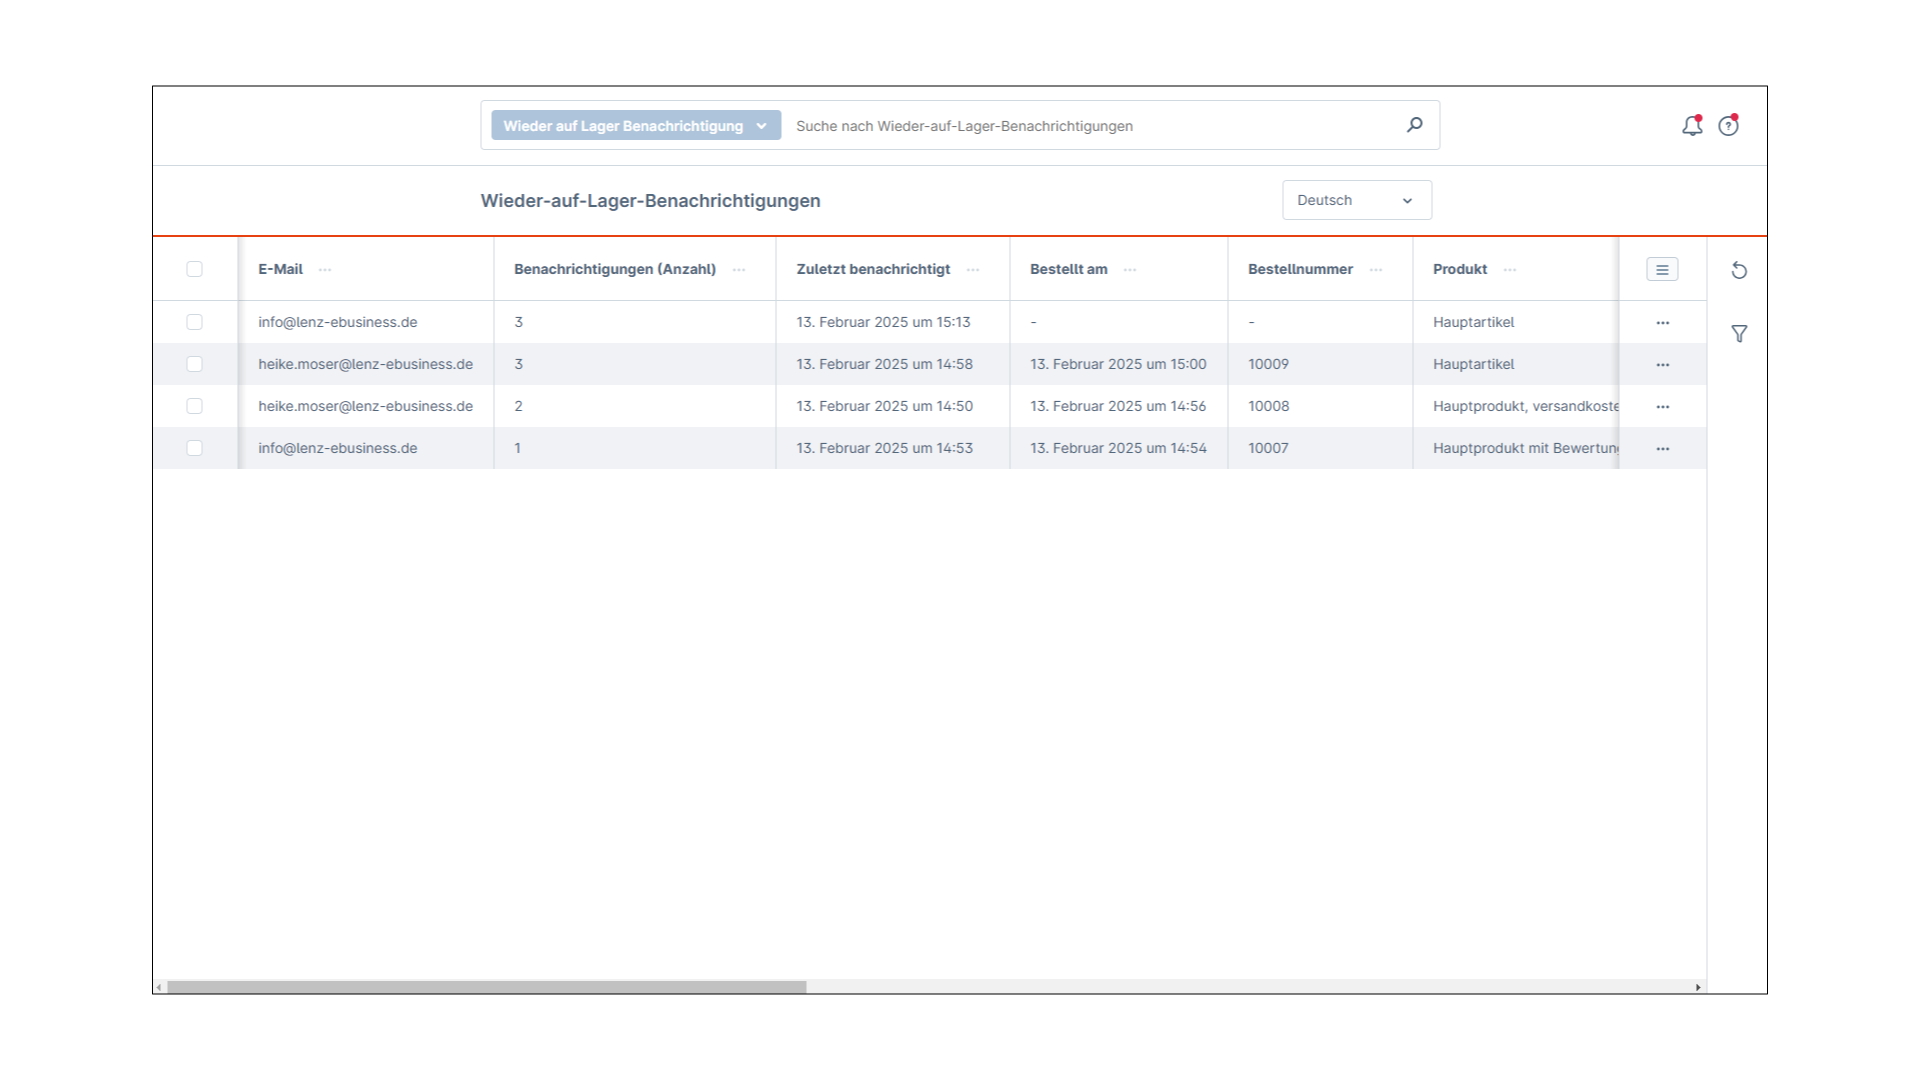Sort by Benachrichtigungen (Anzahl) header
Screen dimensions: 1920x1080
(x=615, y=269)
